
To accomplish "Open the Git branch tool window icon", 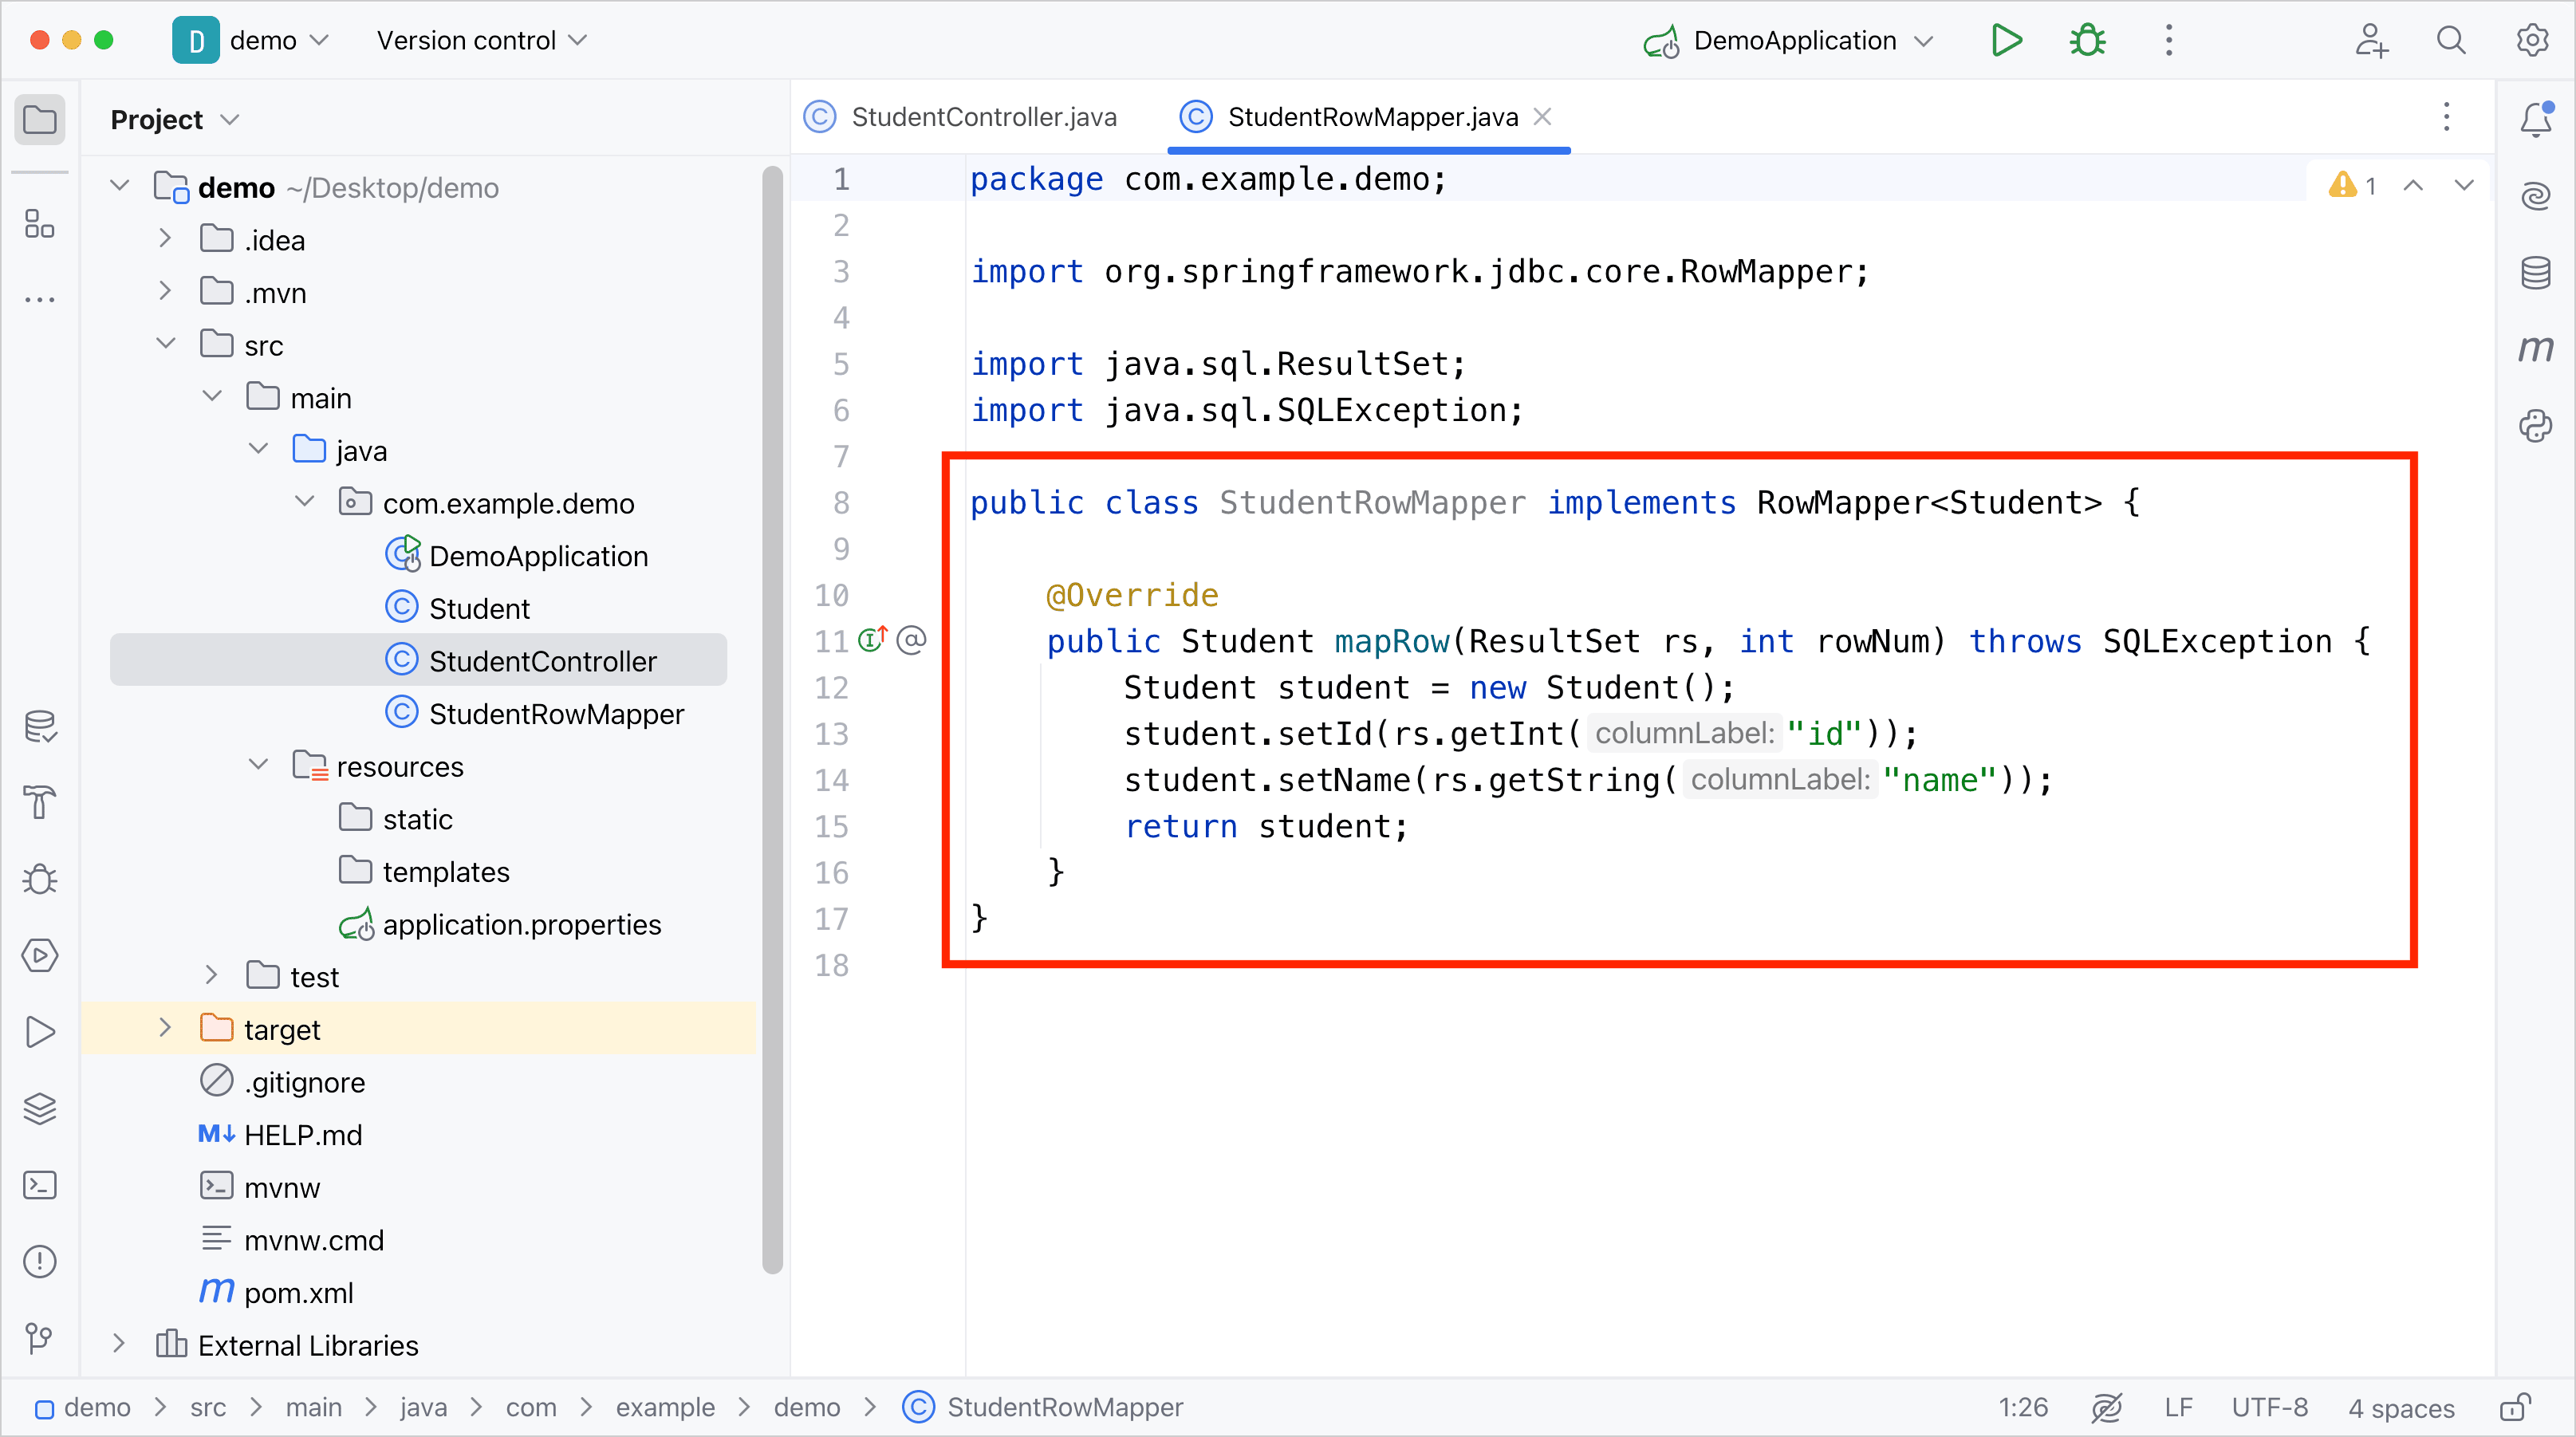I will point(39,1337).
